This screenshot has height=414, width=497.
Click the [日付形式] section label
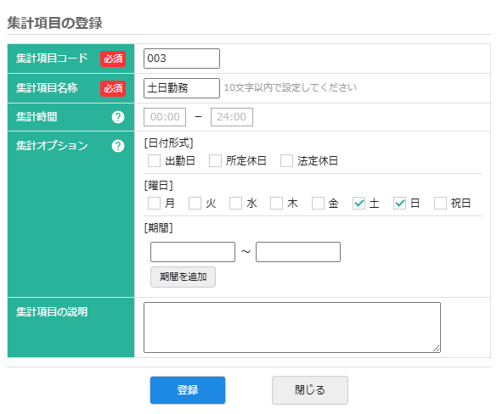tap(169, 143)
